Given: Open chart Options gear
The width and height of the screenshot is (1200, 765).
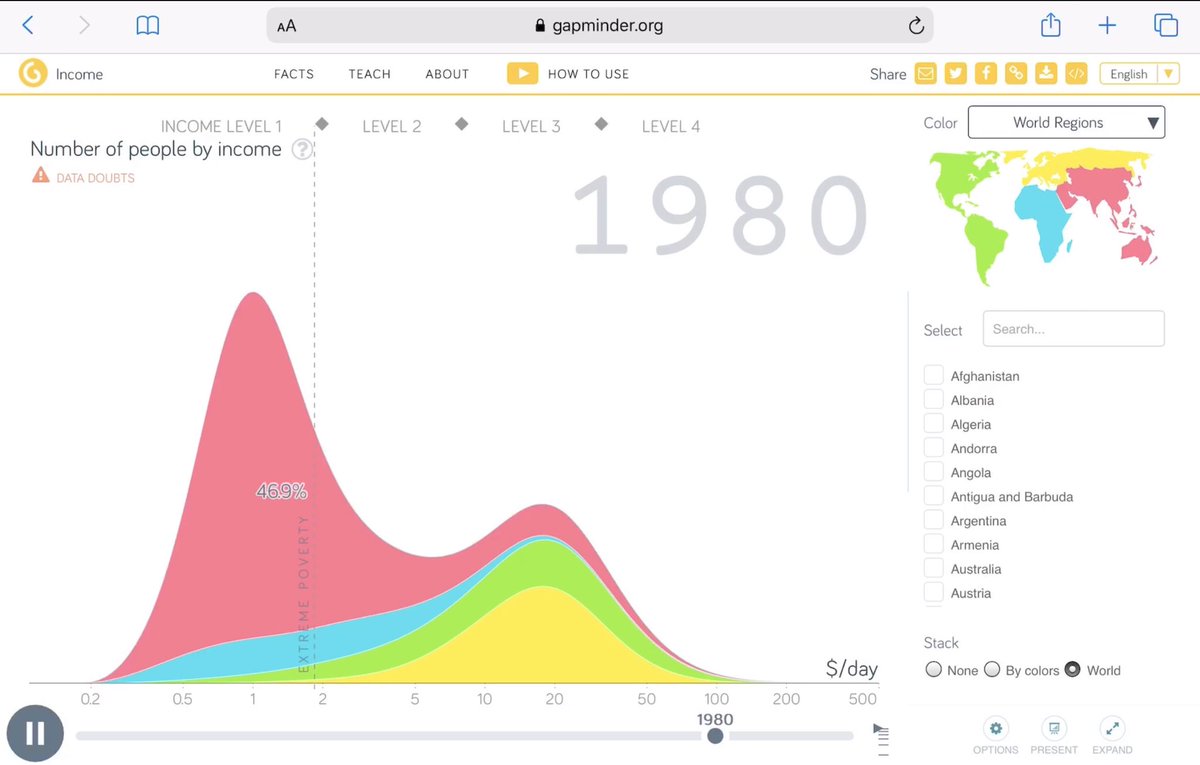Looking at the screenshot, I should point(995,729).
